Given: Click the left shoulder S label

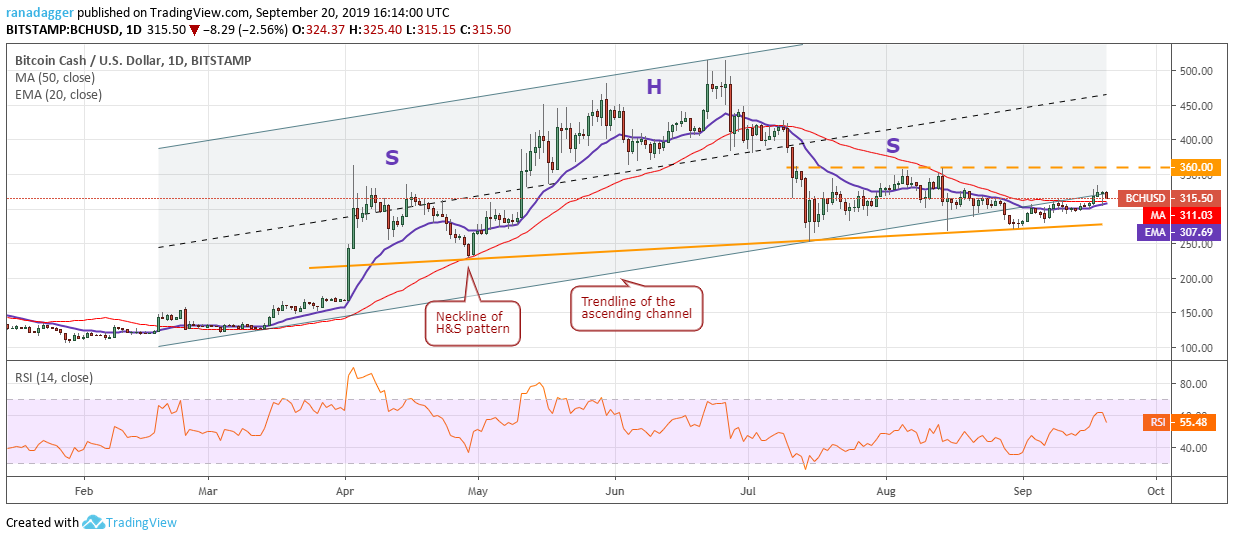Looking at the screenshot, I should point(392,157).
